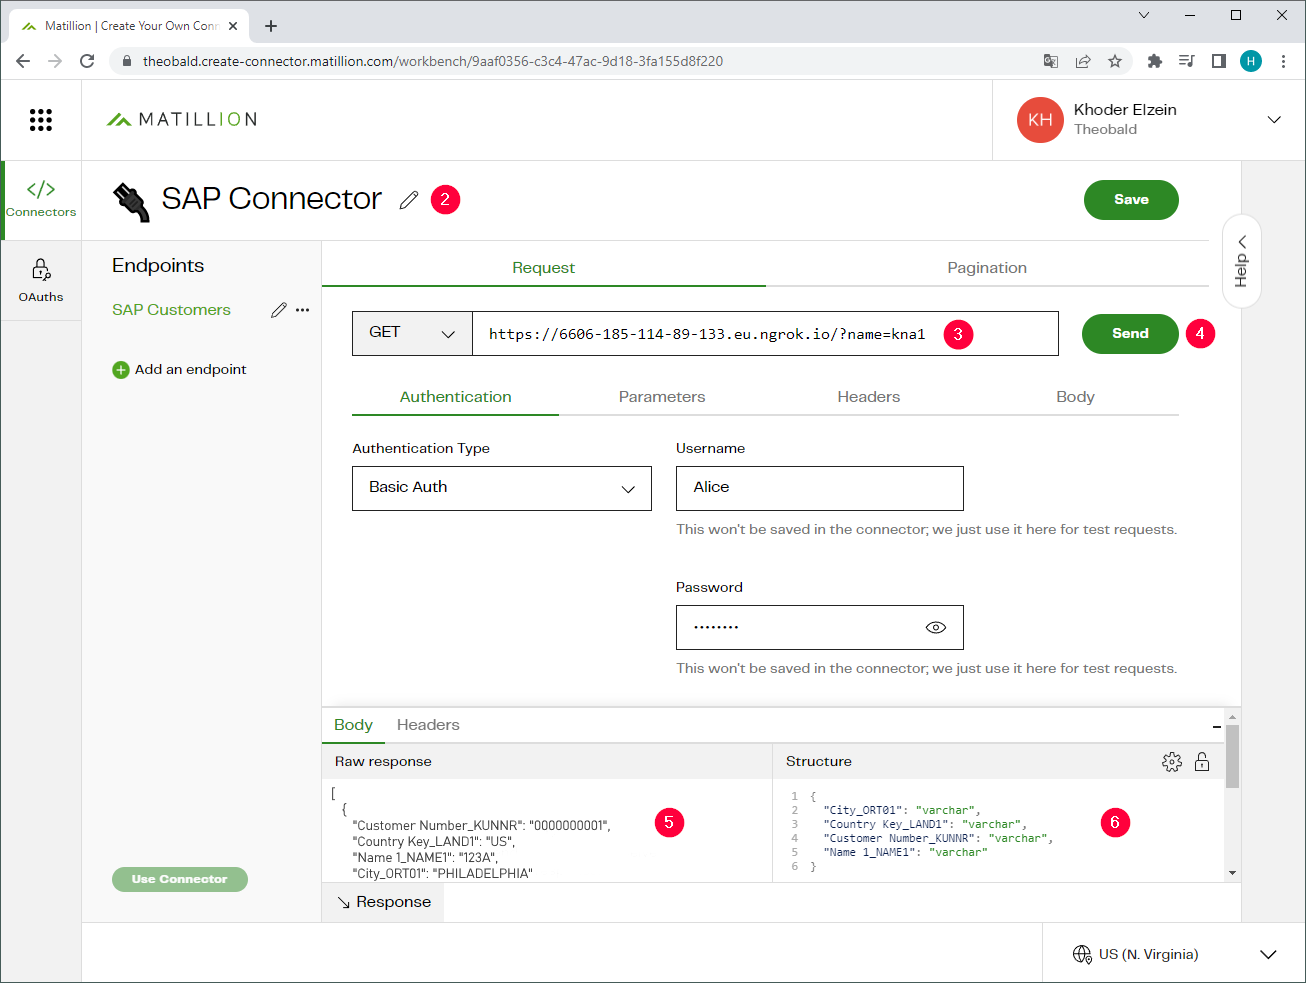1306x983 pixels.
Task: Click the endpoint URL input field
Action: coord(765,333)
